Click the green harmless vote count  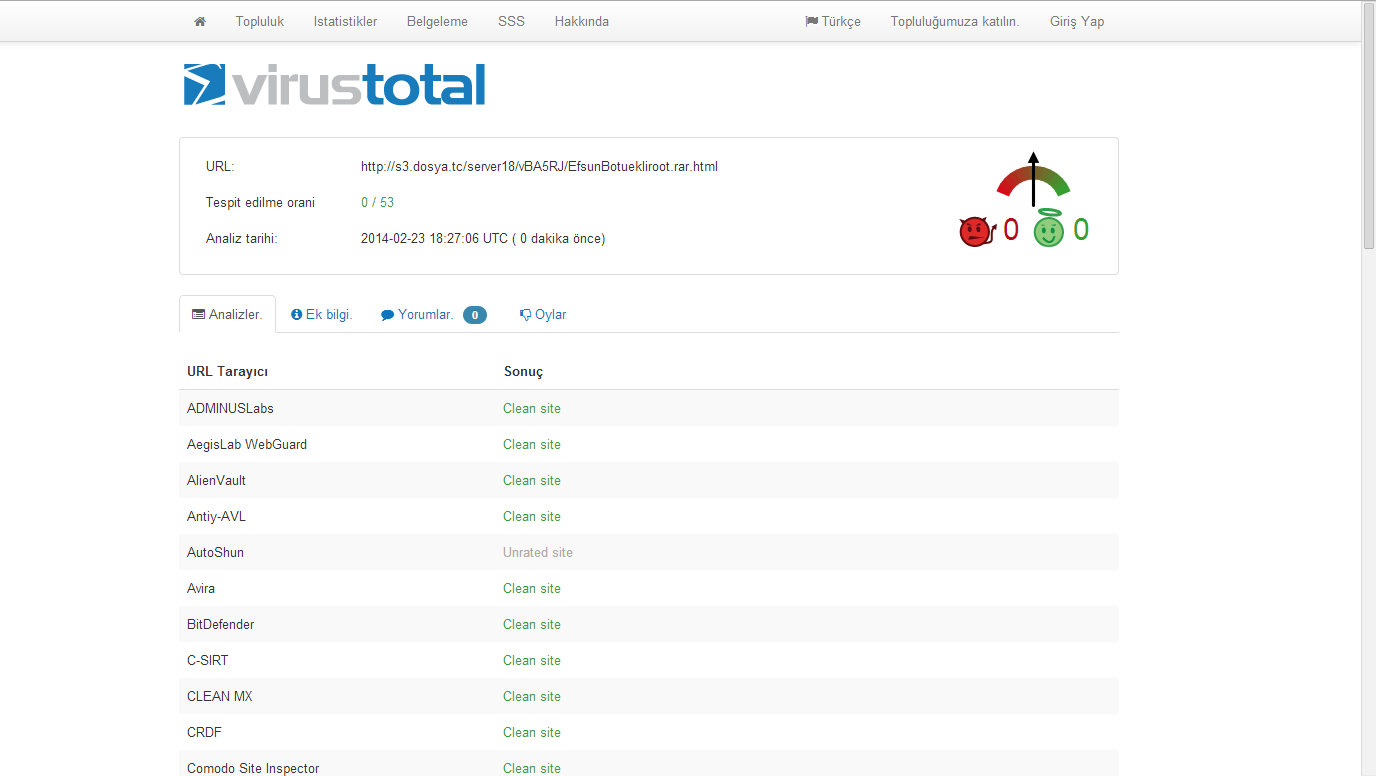tap(1081, 230)
